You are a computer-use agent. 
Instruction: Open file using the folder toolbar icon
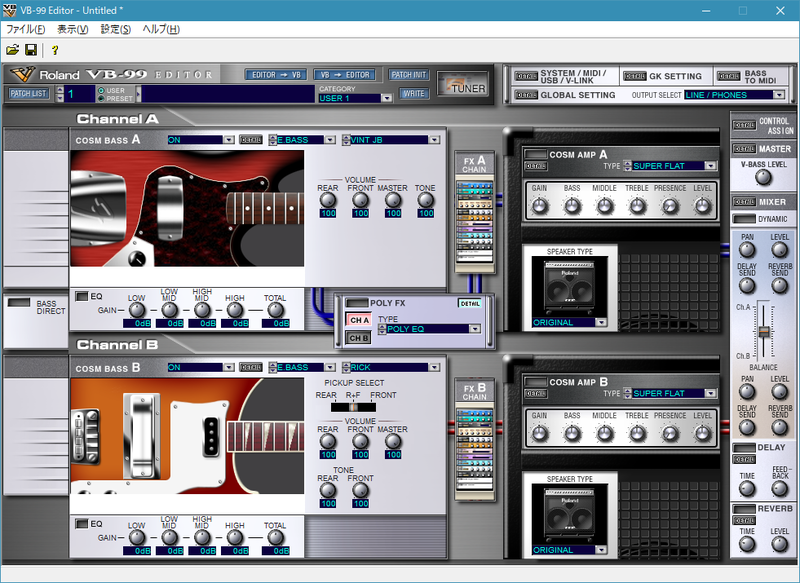tap(12, 50)
